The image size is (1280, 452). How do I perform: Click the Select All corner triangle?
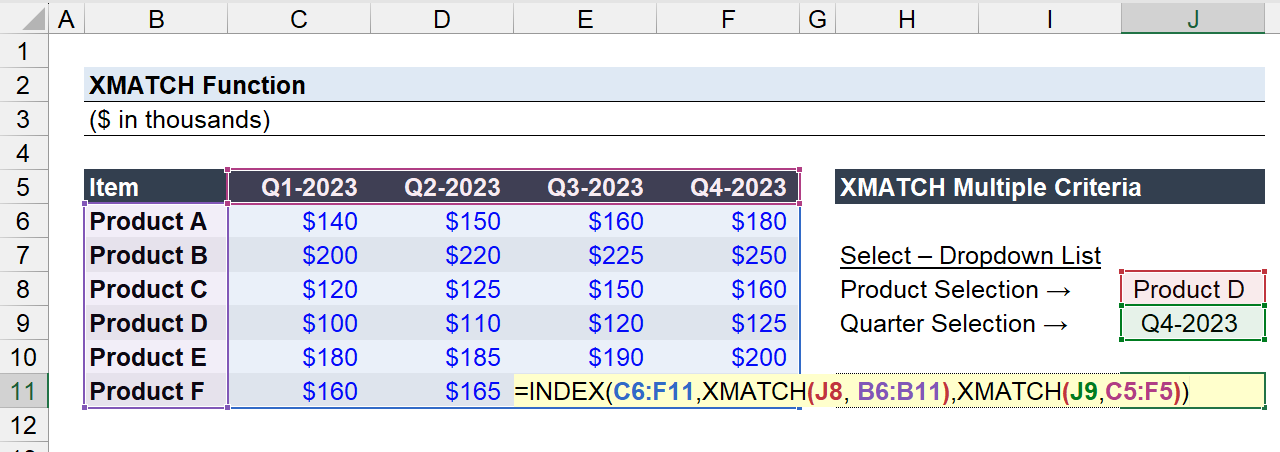pyautogui.click(x=25, y=17)
